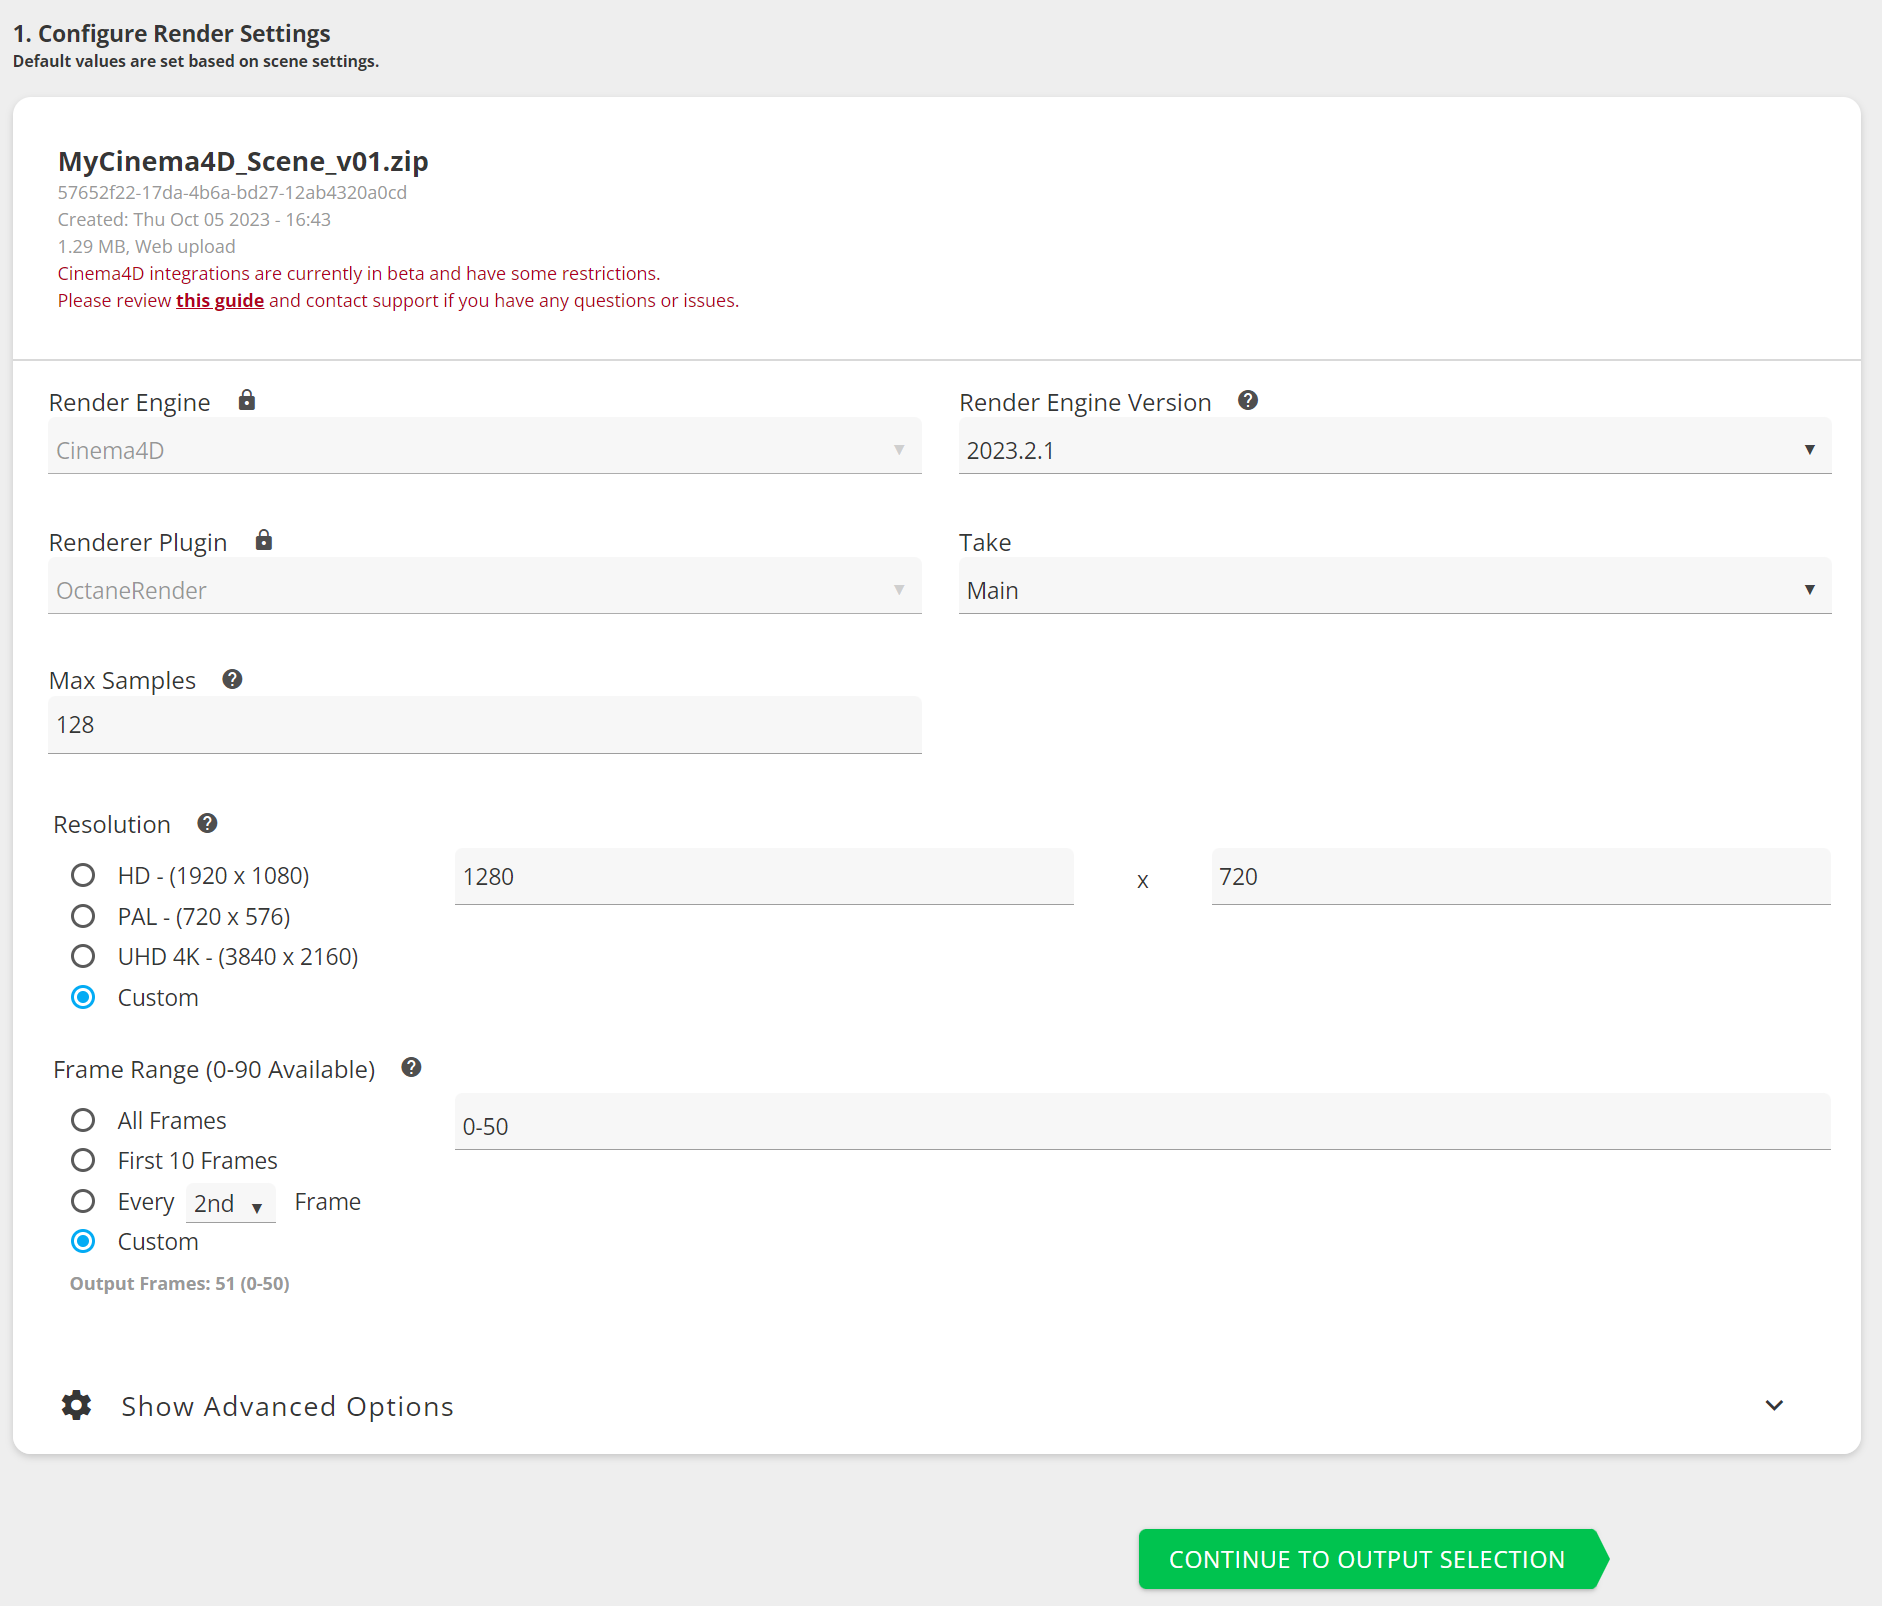Screen dimensions: 1882x1606
Task: Click the custom frame range field 0-50
Action: pos(1141,1126)
